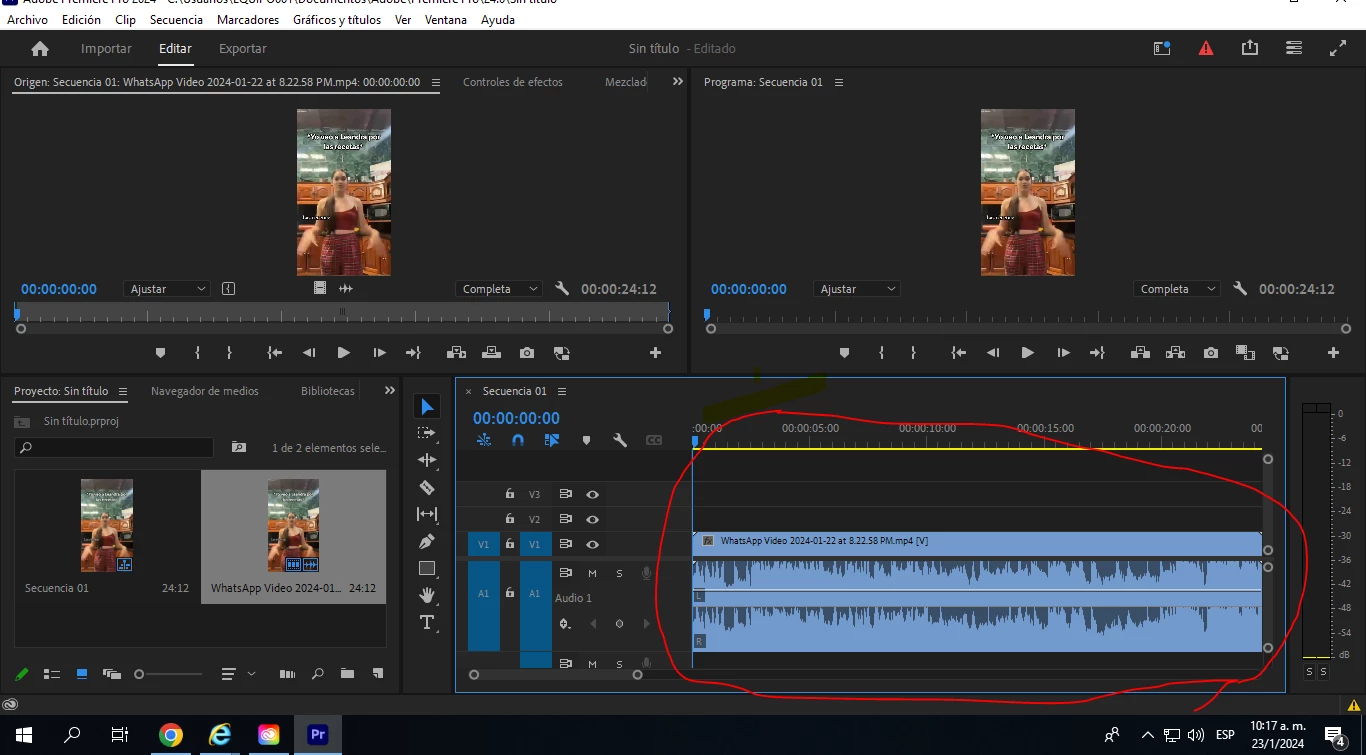Screen dimensions: 1366x755
Task: Export frame from the Source monitor
Action: (527, 353)
